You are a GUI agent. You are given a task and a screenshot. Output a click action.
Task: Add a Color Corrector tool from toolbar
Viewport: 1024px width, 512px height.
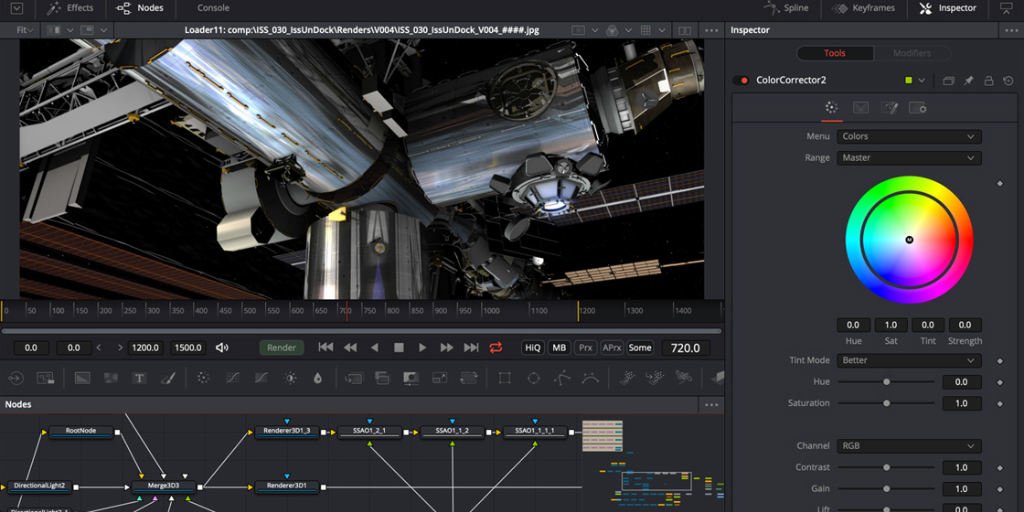tap(202, 377)
